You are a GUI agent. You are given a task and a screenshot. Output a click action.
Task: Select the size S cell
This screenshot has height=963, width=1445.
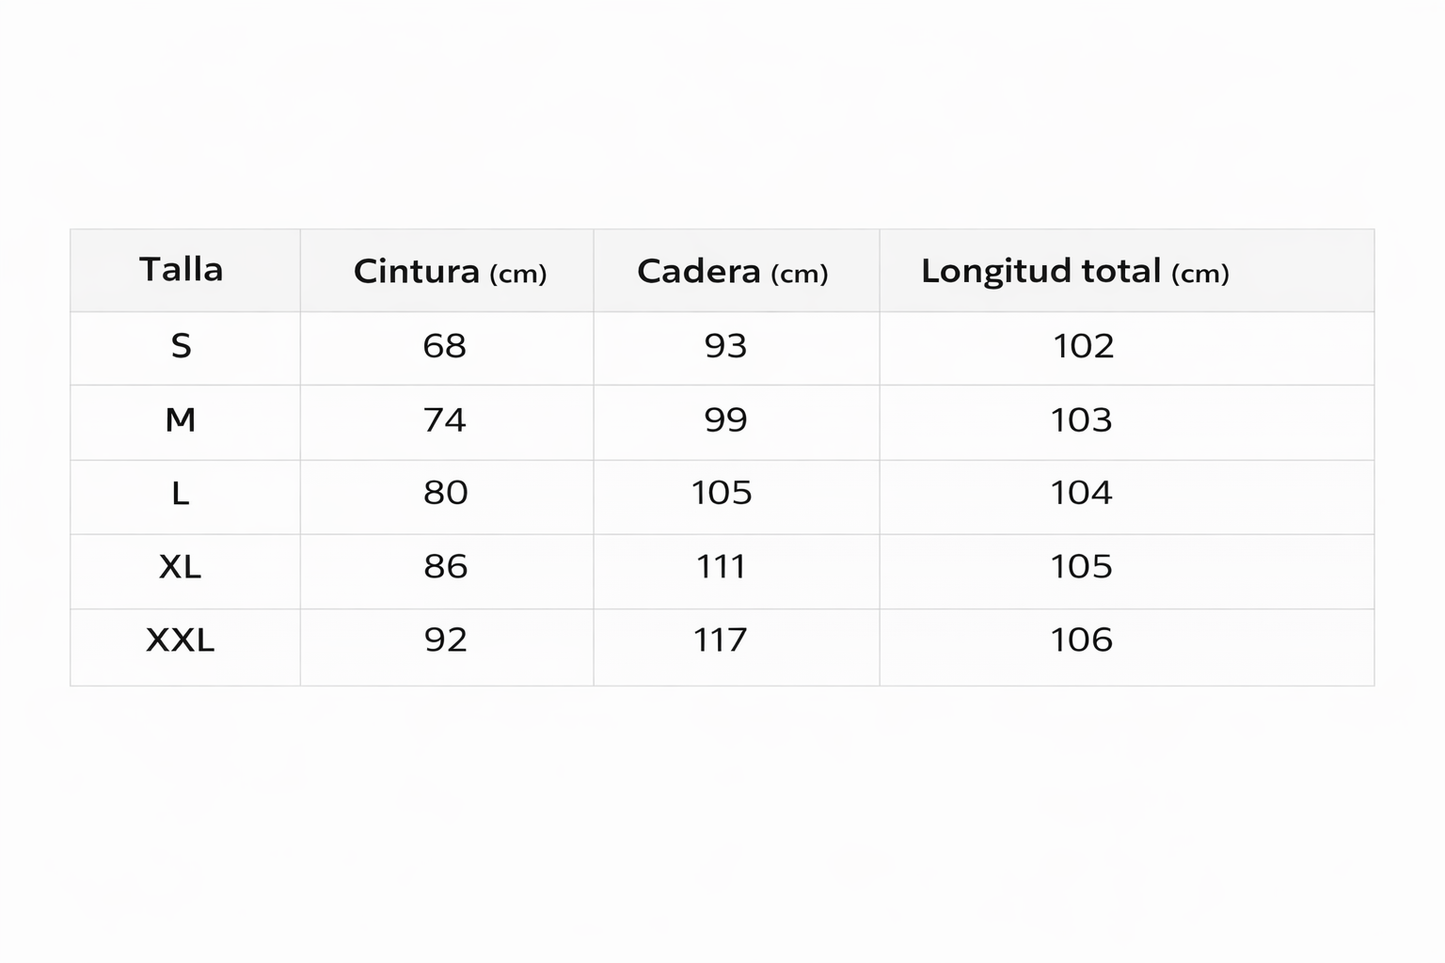pyautogui.click(x=181, y=346)
